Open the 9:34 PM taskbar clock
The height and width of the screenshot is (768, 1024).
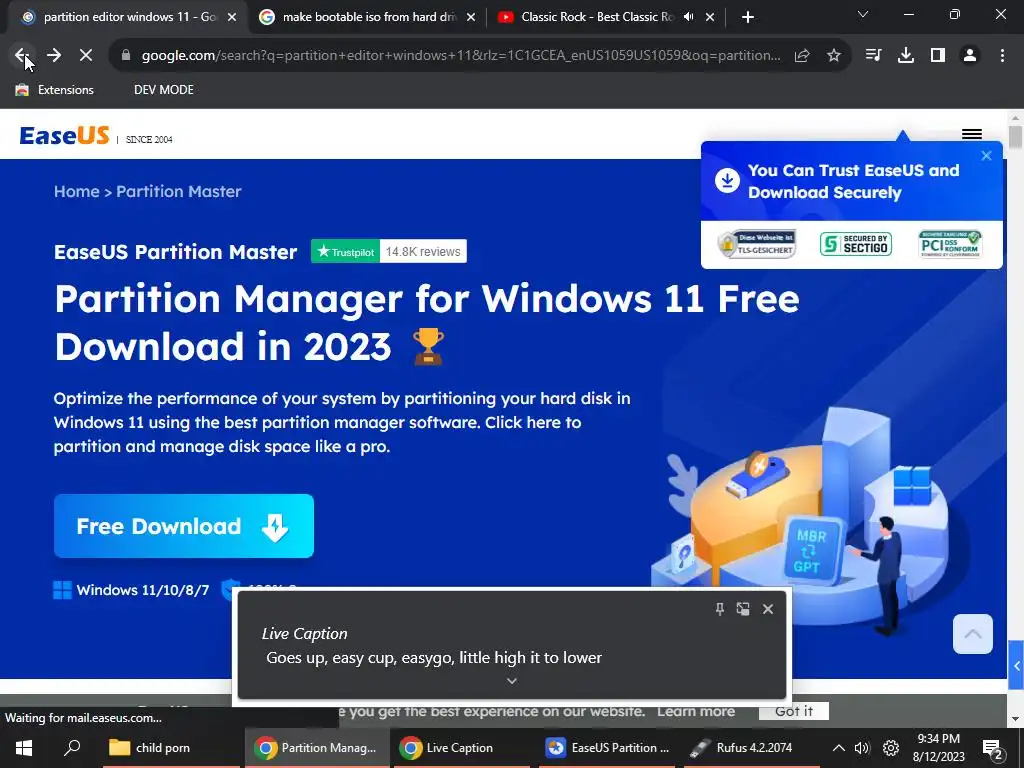(x=938, y=748)
